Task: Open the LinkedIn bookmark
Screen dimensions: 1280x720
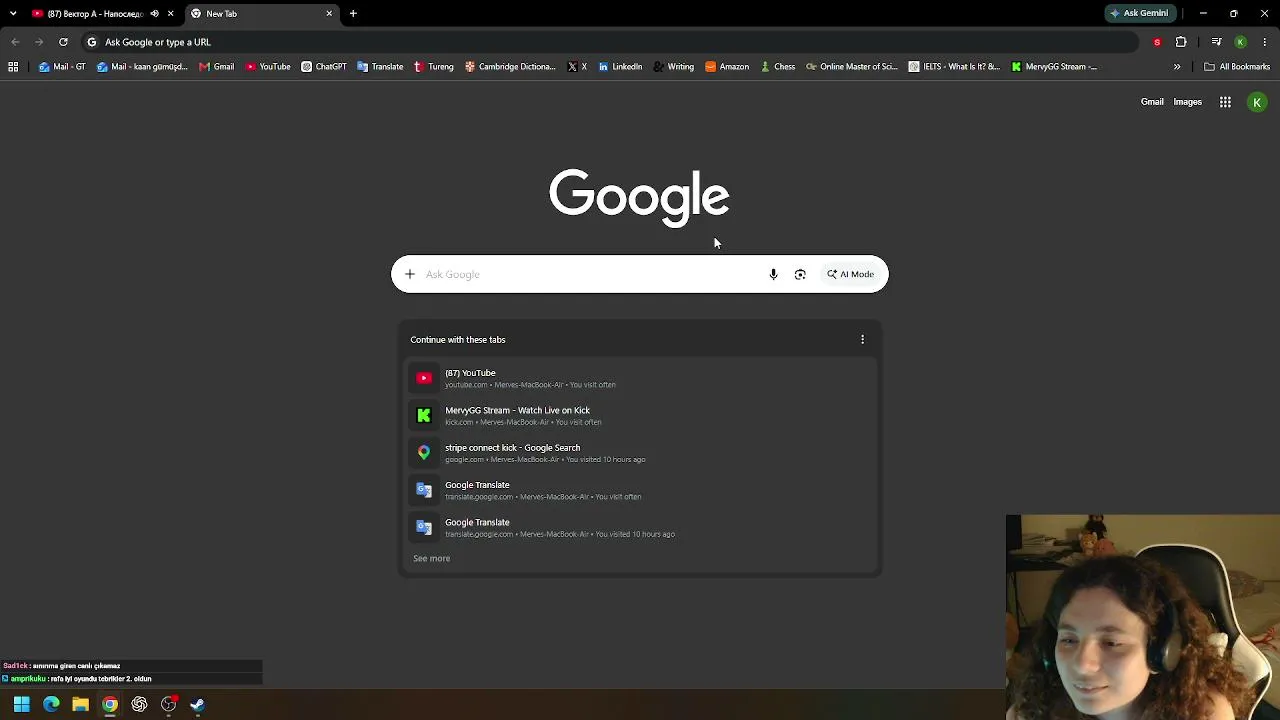Action: (x=620, y=67)
